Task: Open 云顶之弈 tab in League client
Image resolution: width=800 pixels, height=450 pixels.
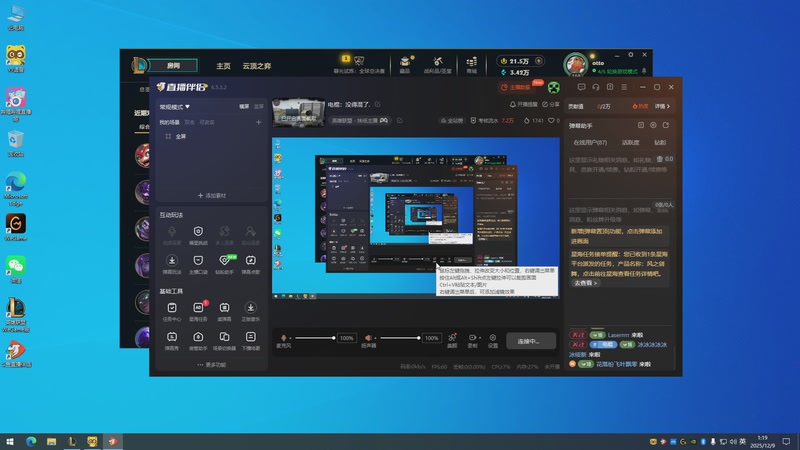Action: [257, 66]
